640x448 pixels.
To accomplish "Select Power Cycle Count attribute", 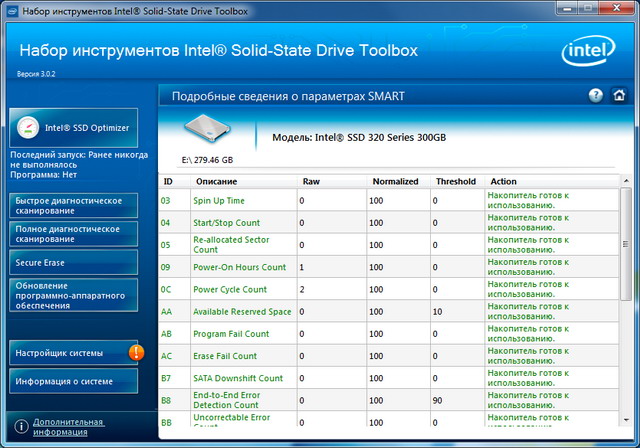I will (x=230, y=289).
